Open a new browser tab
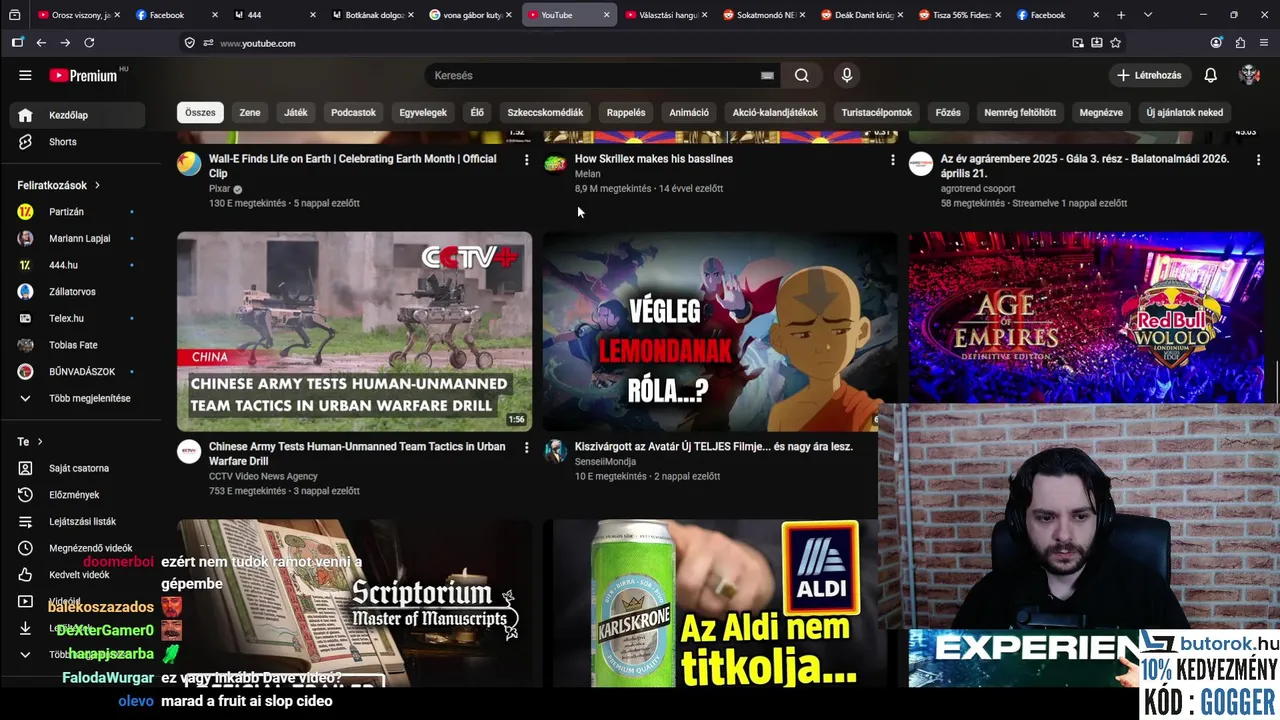 point(1121,15)
